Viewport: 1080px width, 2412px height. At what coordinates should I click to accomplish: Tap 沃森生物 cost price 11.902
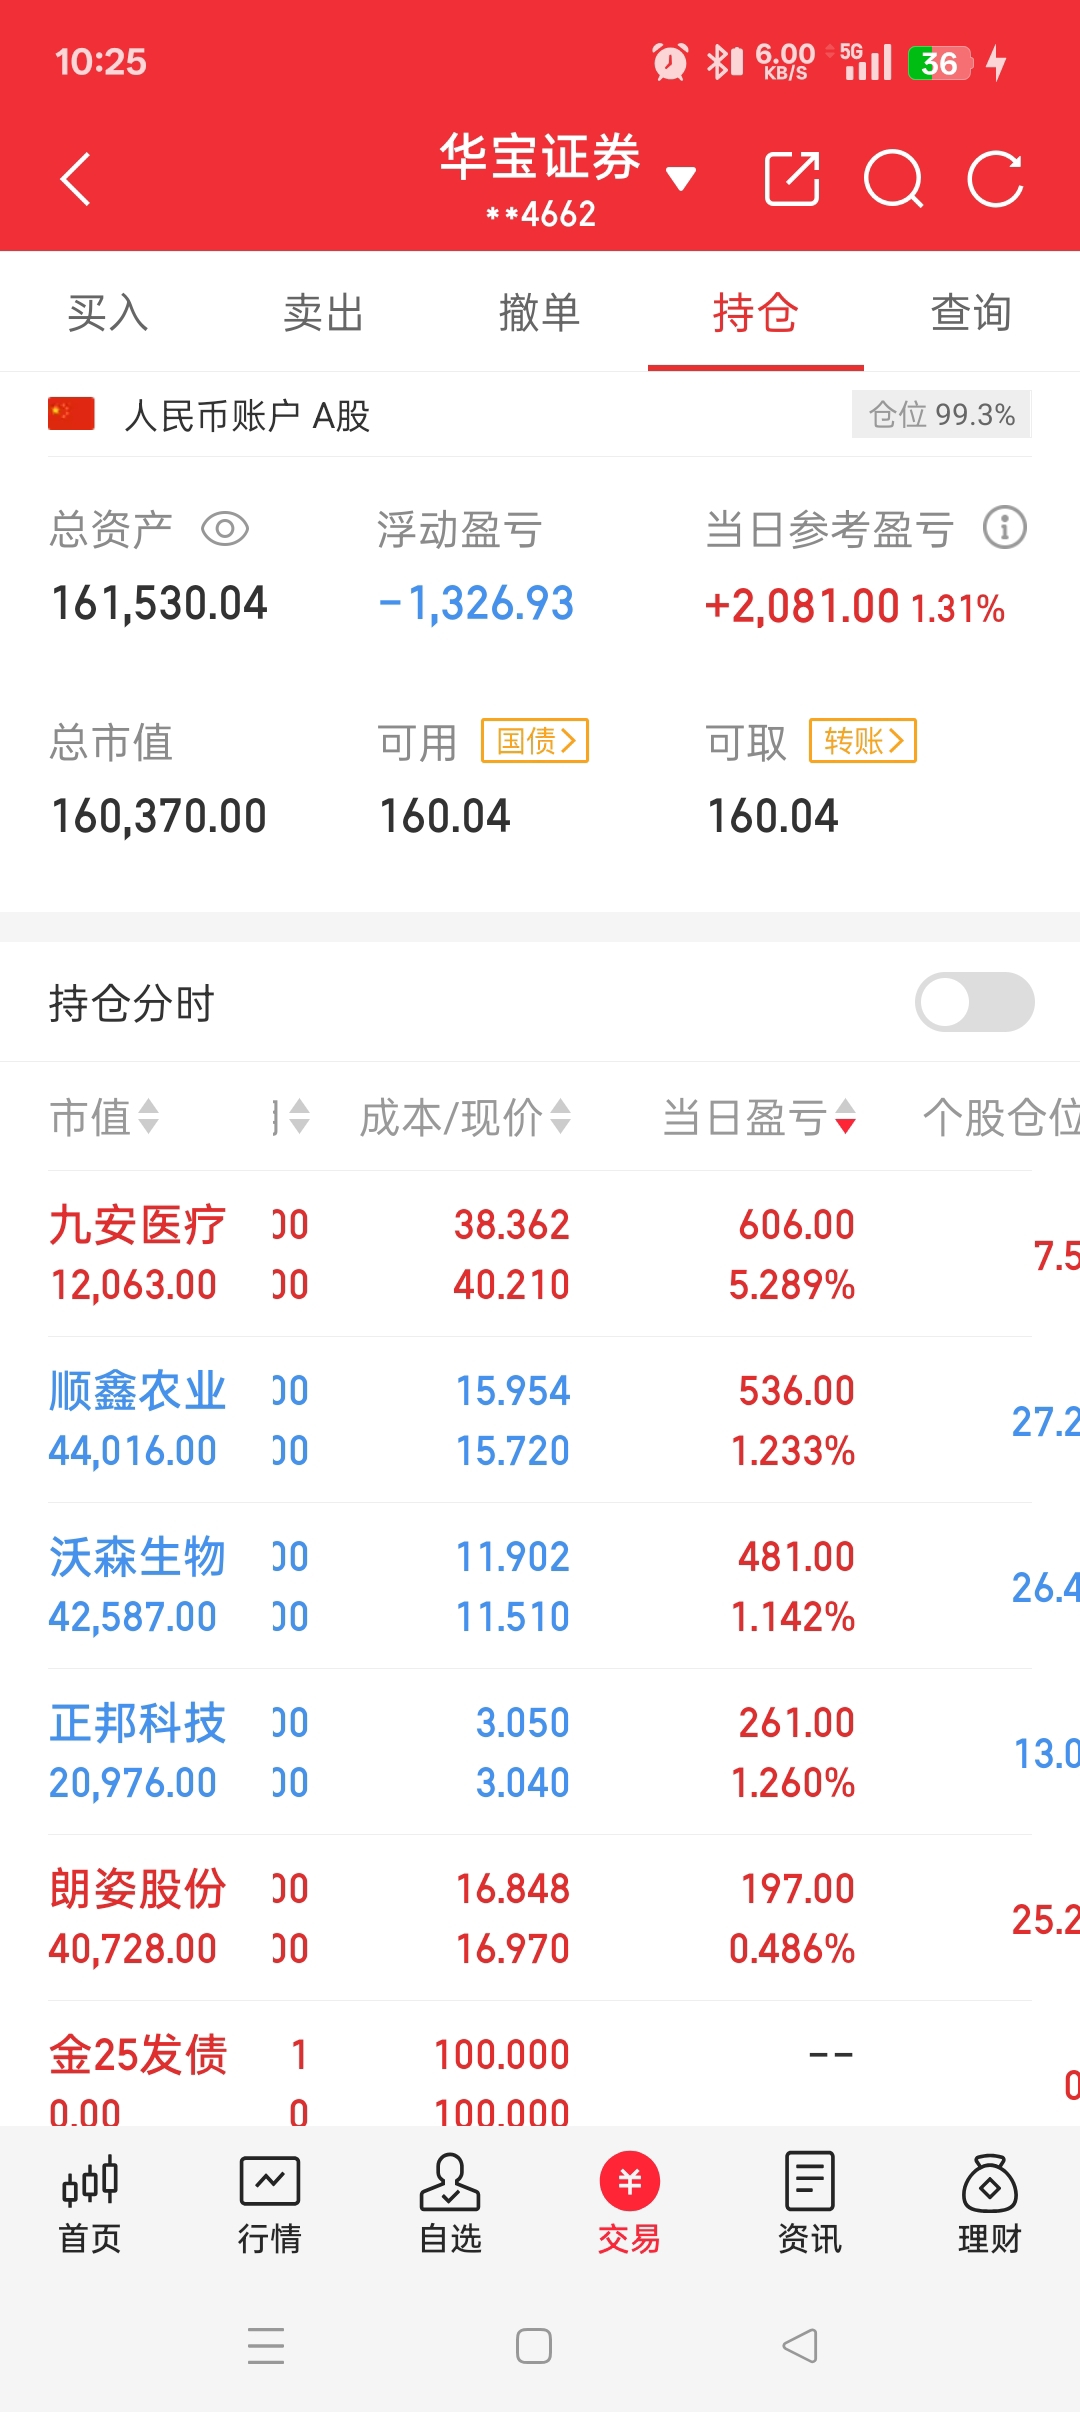pyautogui.click(x=512, y=1556)
